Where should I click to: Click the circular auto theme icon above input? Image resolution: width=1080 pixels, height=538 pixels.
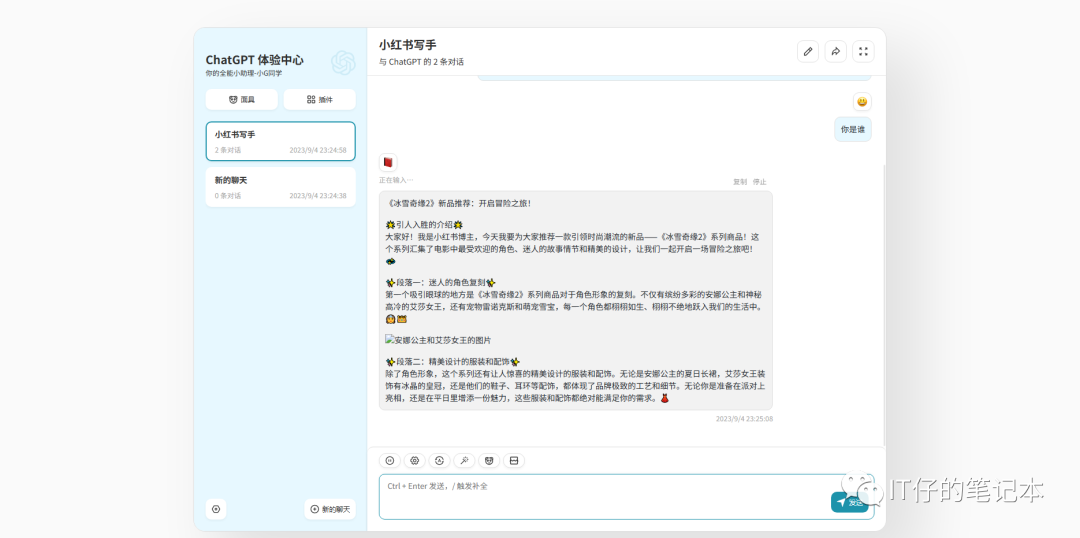[x=439, y=461]
